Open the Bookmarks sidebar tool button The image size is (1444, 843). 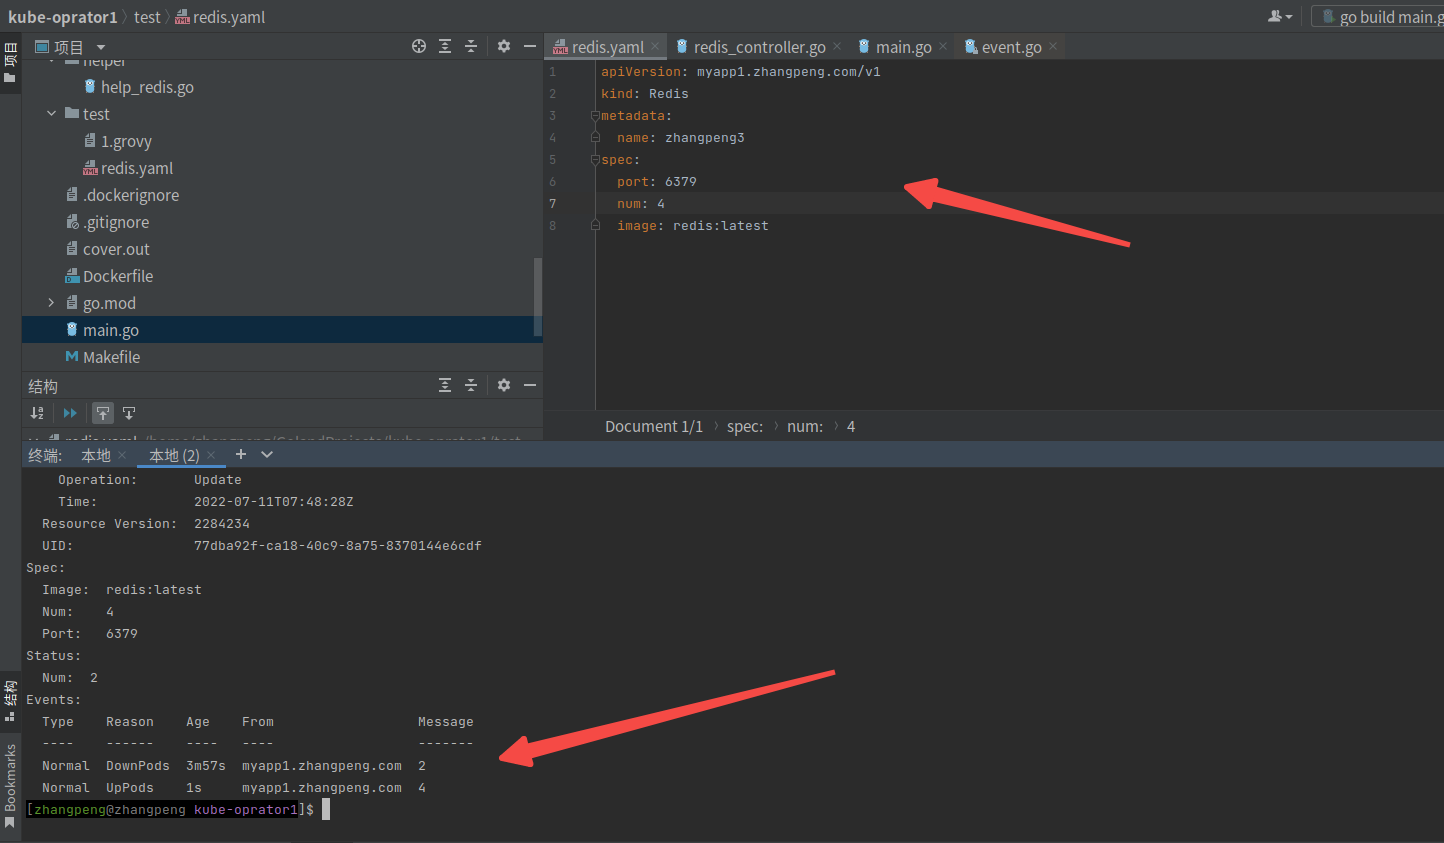[10, 785]
